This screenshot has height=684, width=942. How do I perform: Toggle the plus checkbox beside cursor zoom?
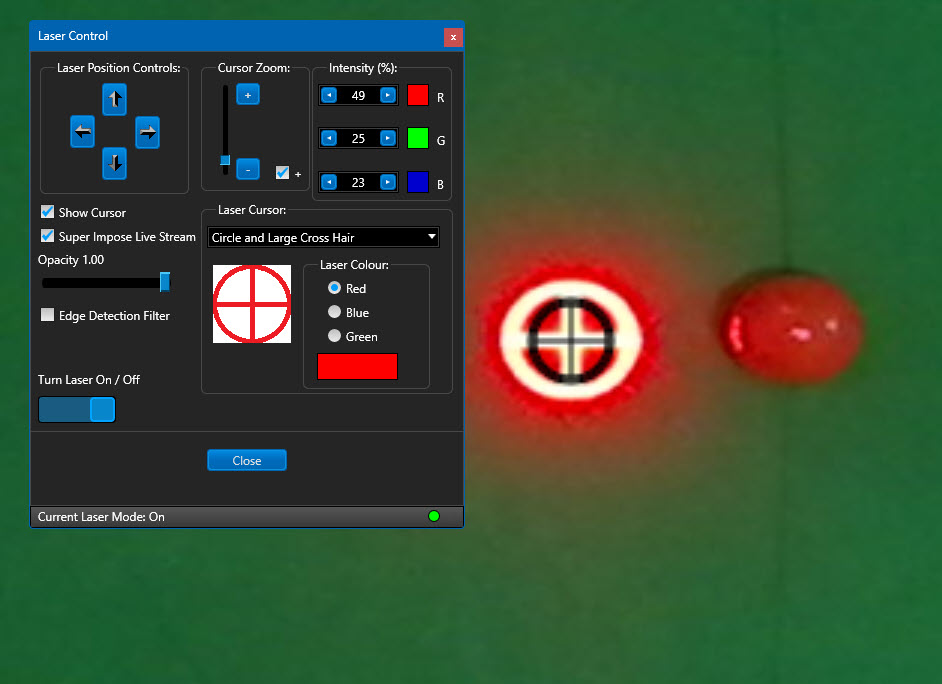282,173
